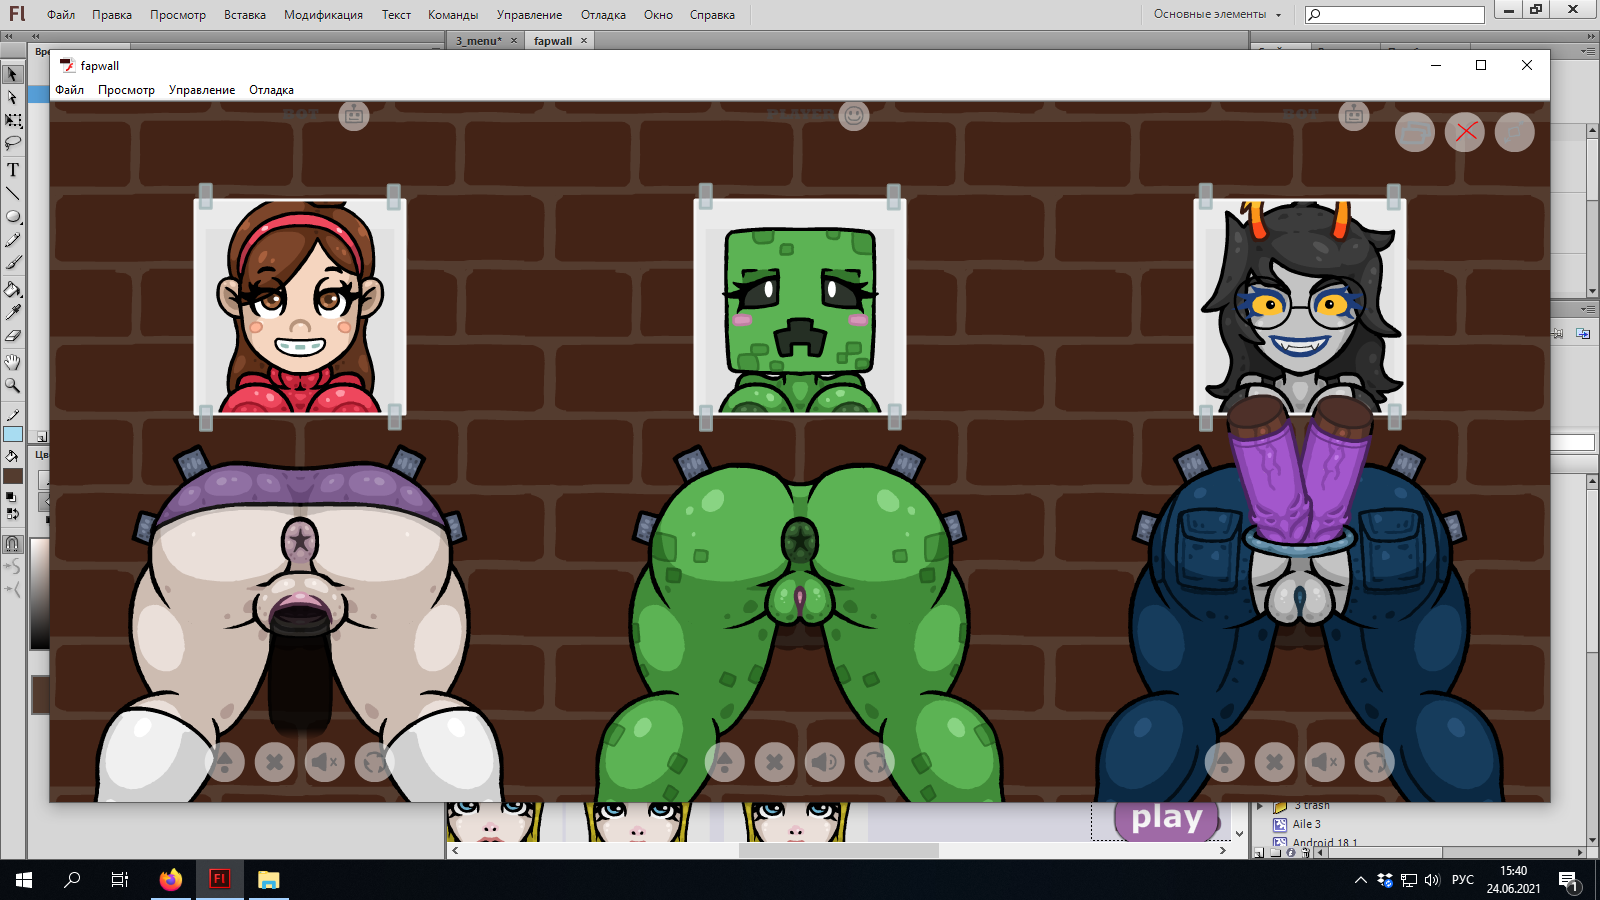Click the library panel's properties info icon
The height and width of the screenshot is (900, 1600).
click(1290, 854)
